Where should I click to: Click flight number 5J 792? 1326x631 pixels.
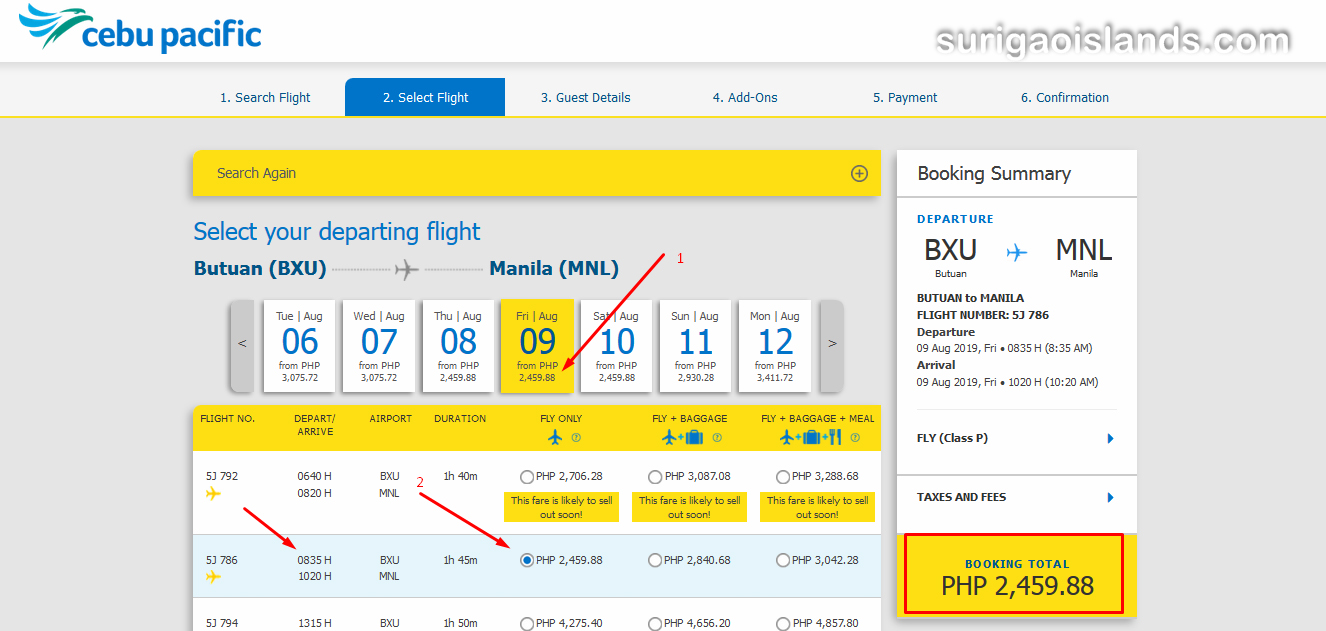click(222, 476)
